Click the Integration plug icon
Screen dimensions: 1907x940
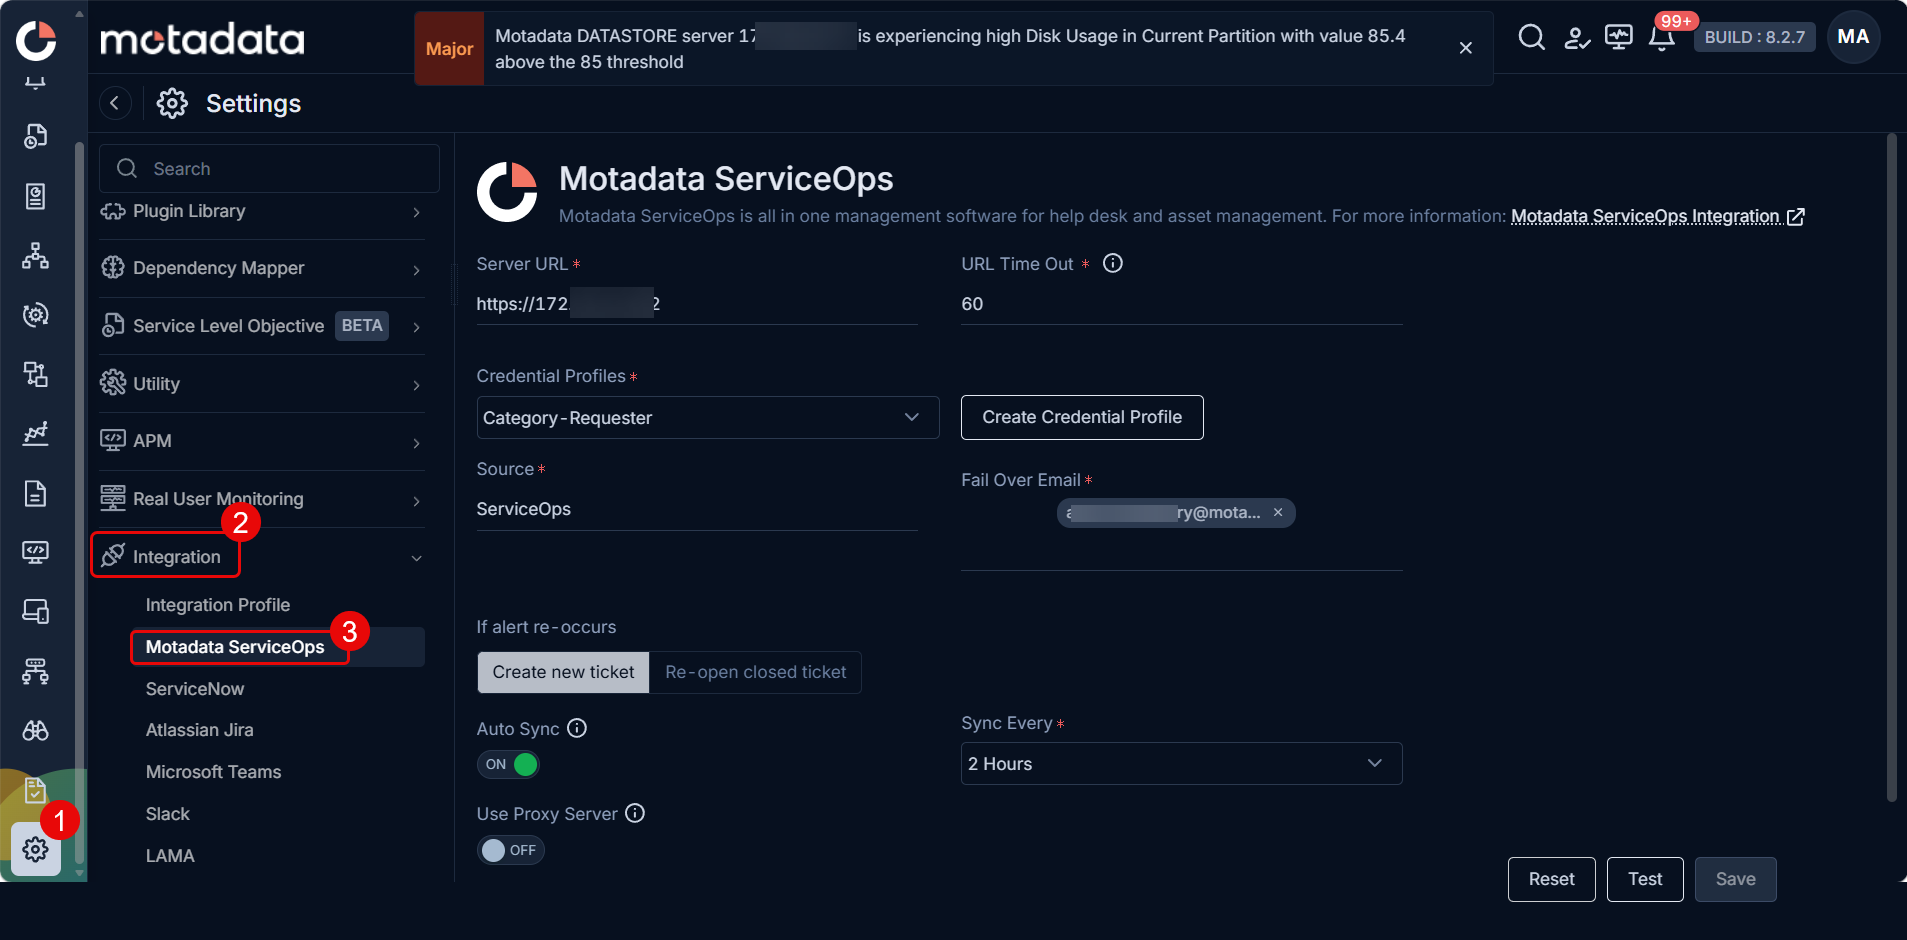tap(113, 556)
